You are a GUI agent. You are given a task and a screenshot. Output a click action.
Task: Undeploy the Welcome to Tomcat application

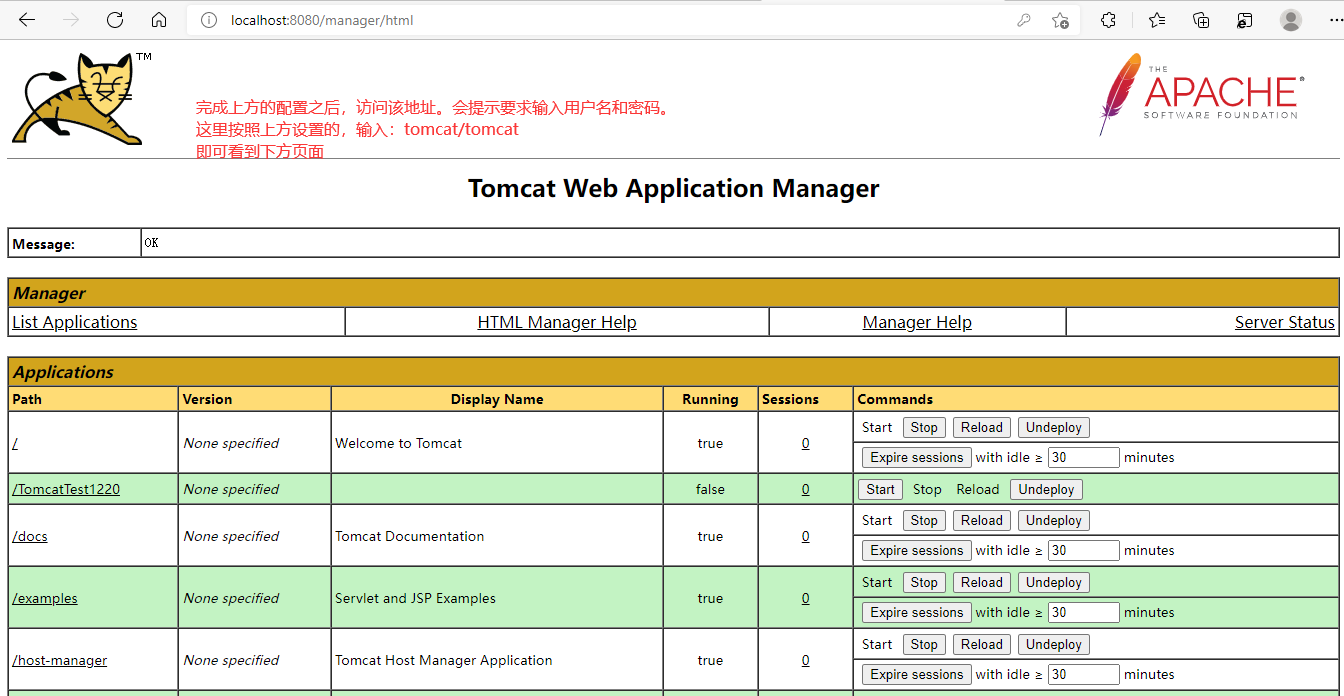click(x=1054, y=427)
